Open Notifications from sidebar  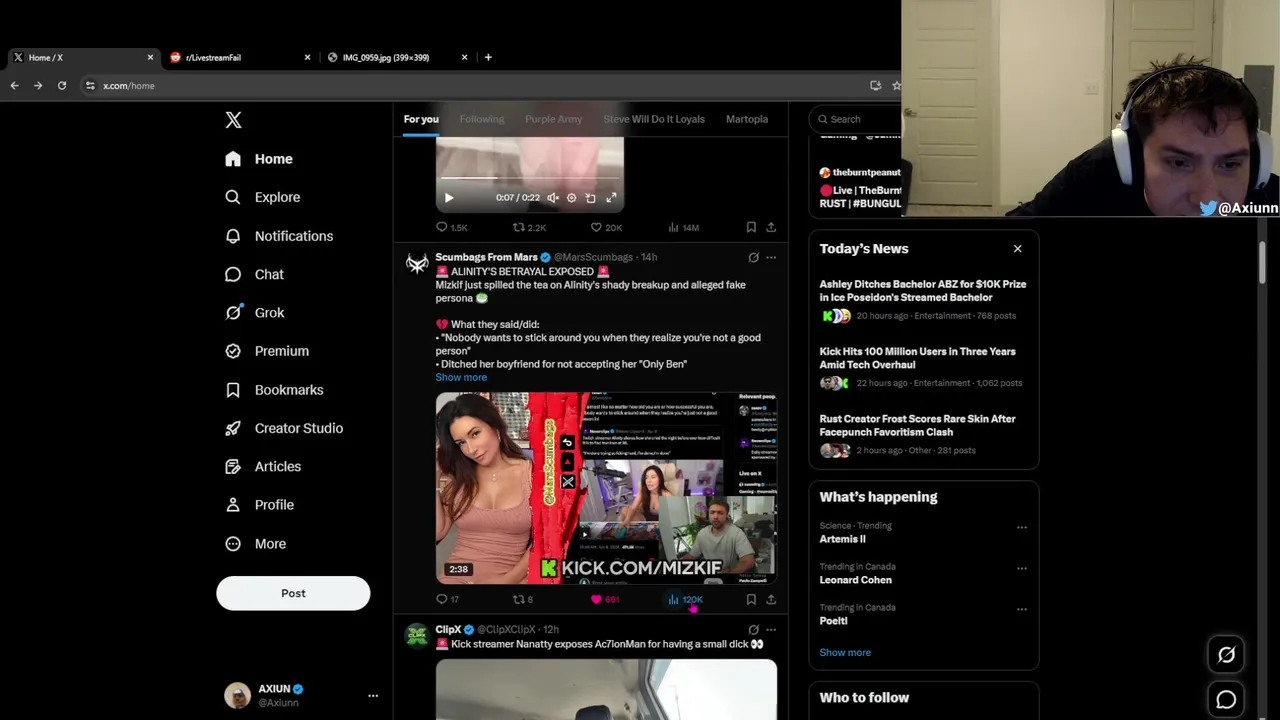coord(279,236)
